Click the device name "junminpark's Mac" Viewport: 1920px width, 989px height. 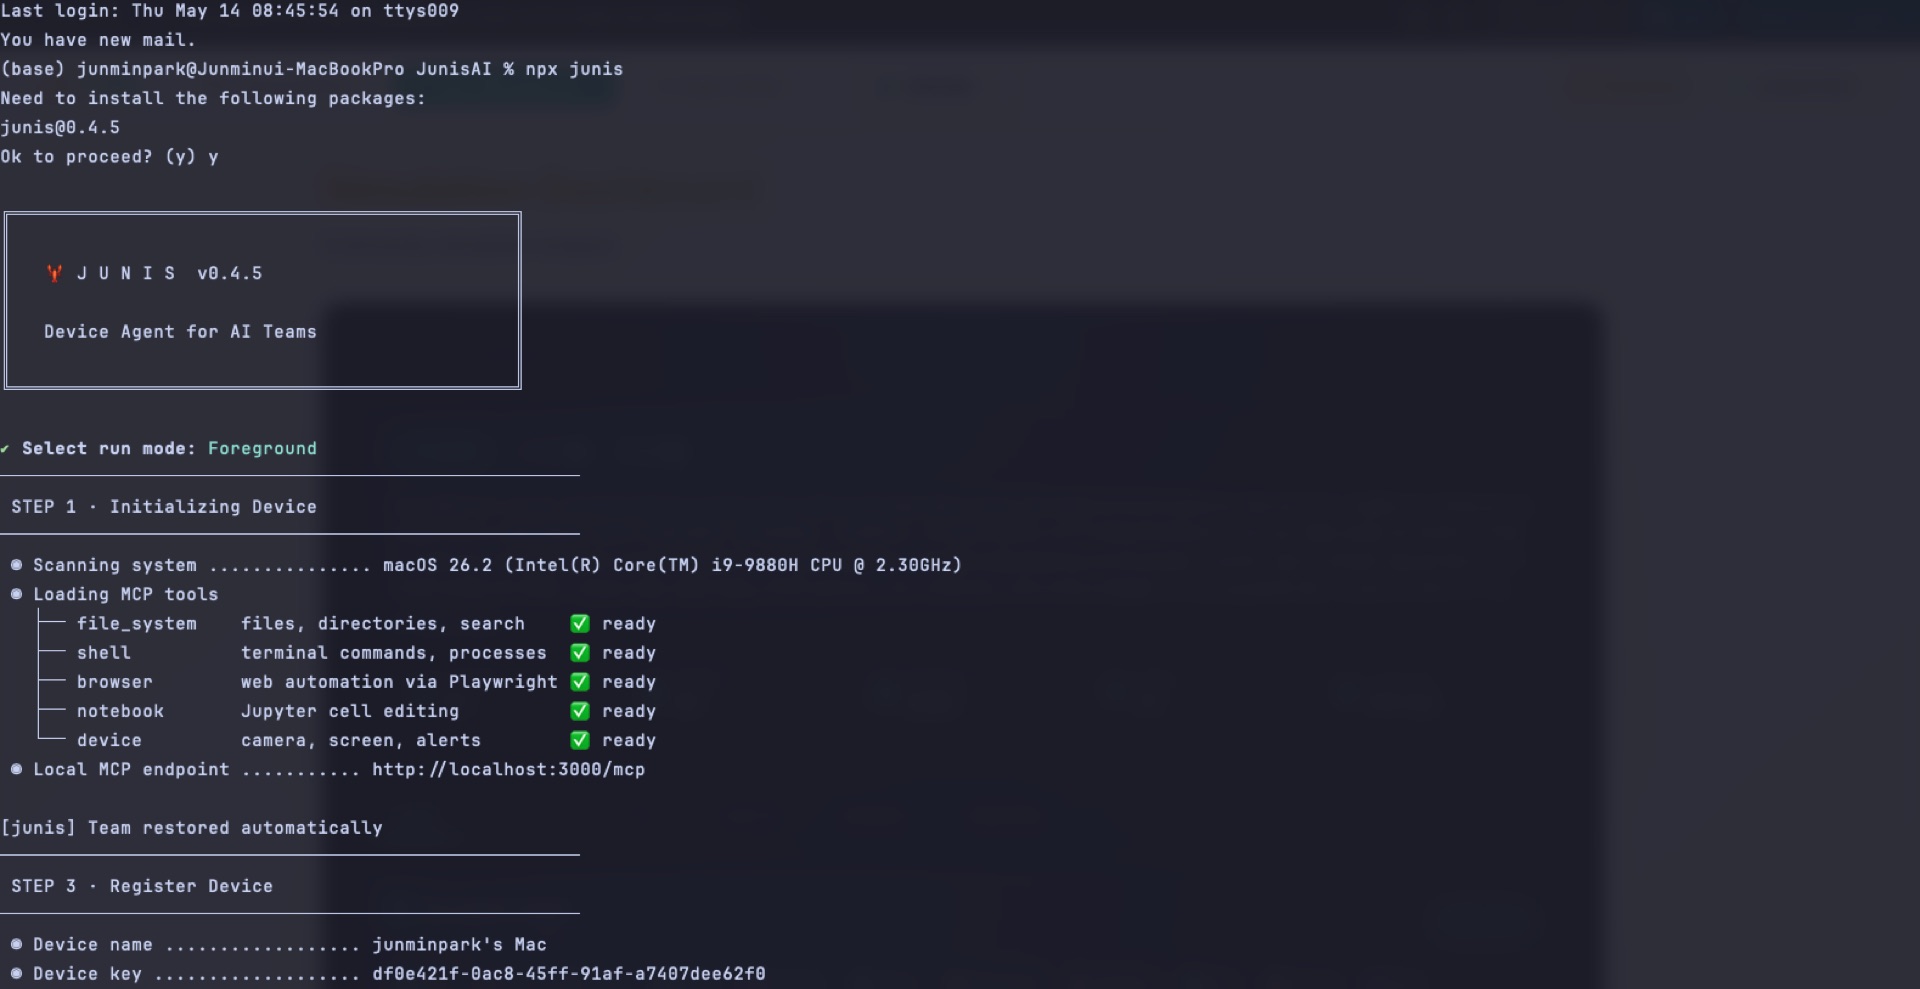[x=459, y=944]
